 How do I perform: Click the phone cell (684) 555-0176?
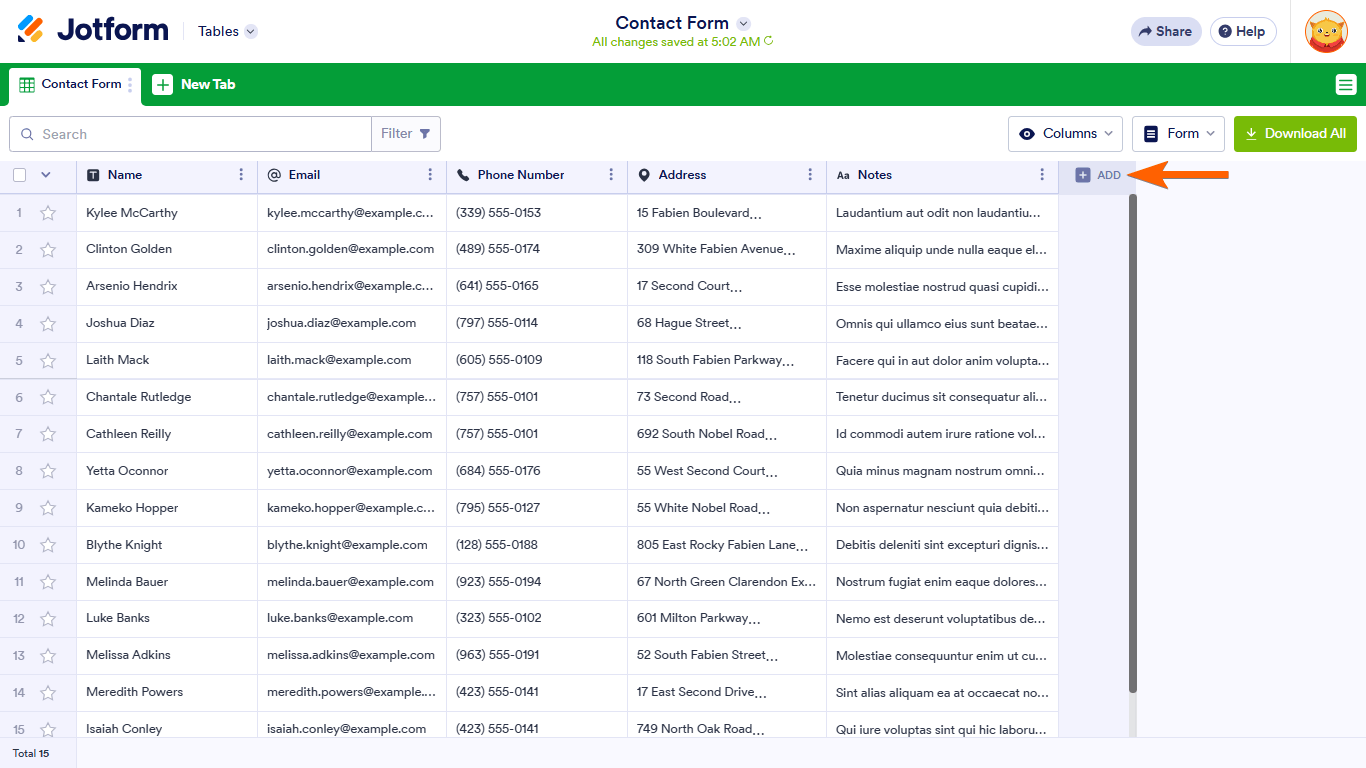pos(537,472)
